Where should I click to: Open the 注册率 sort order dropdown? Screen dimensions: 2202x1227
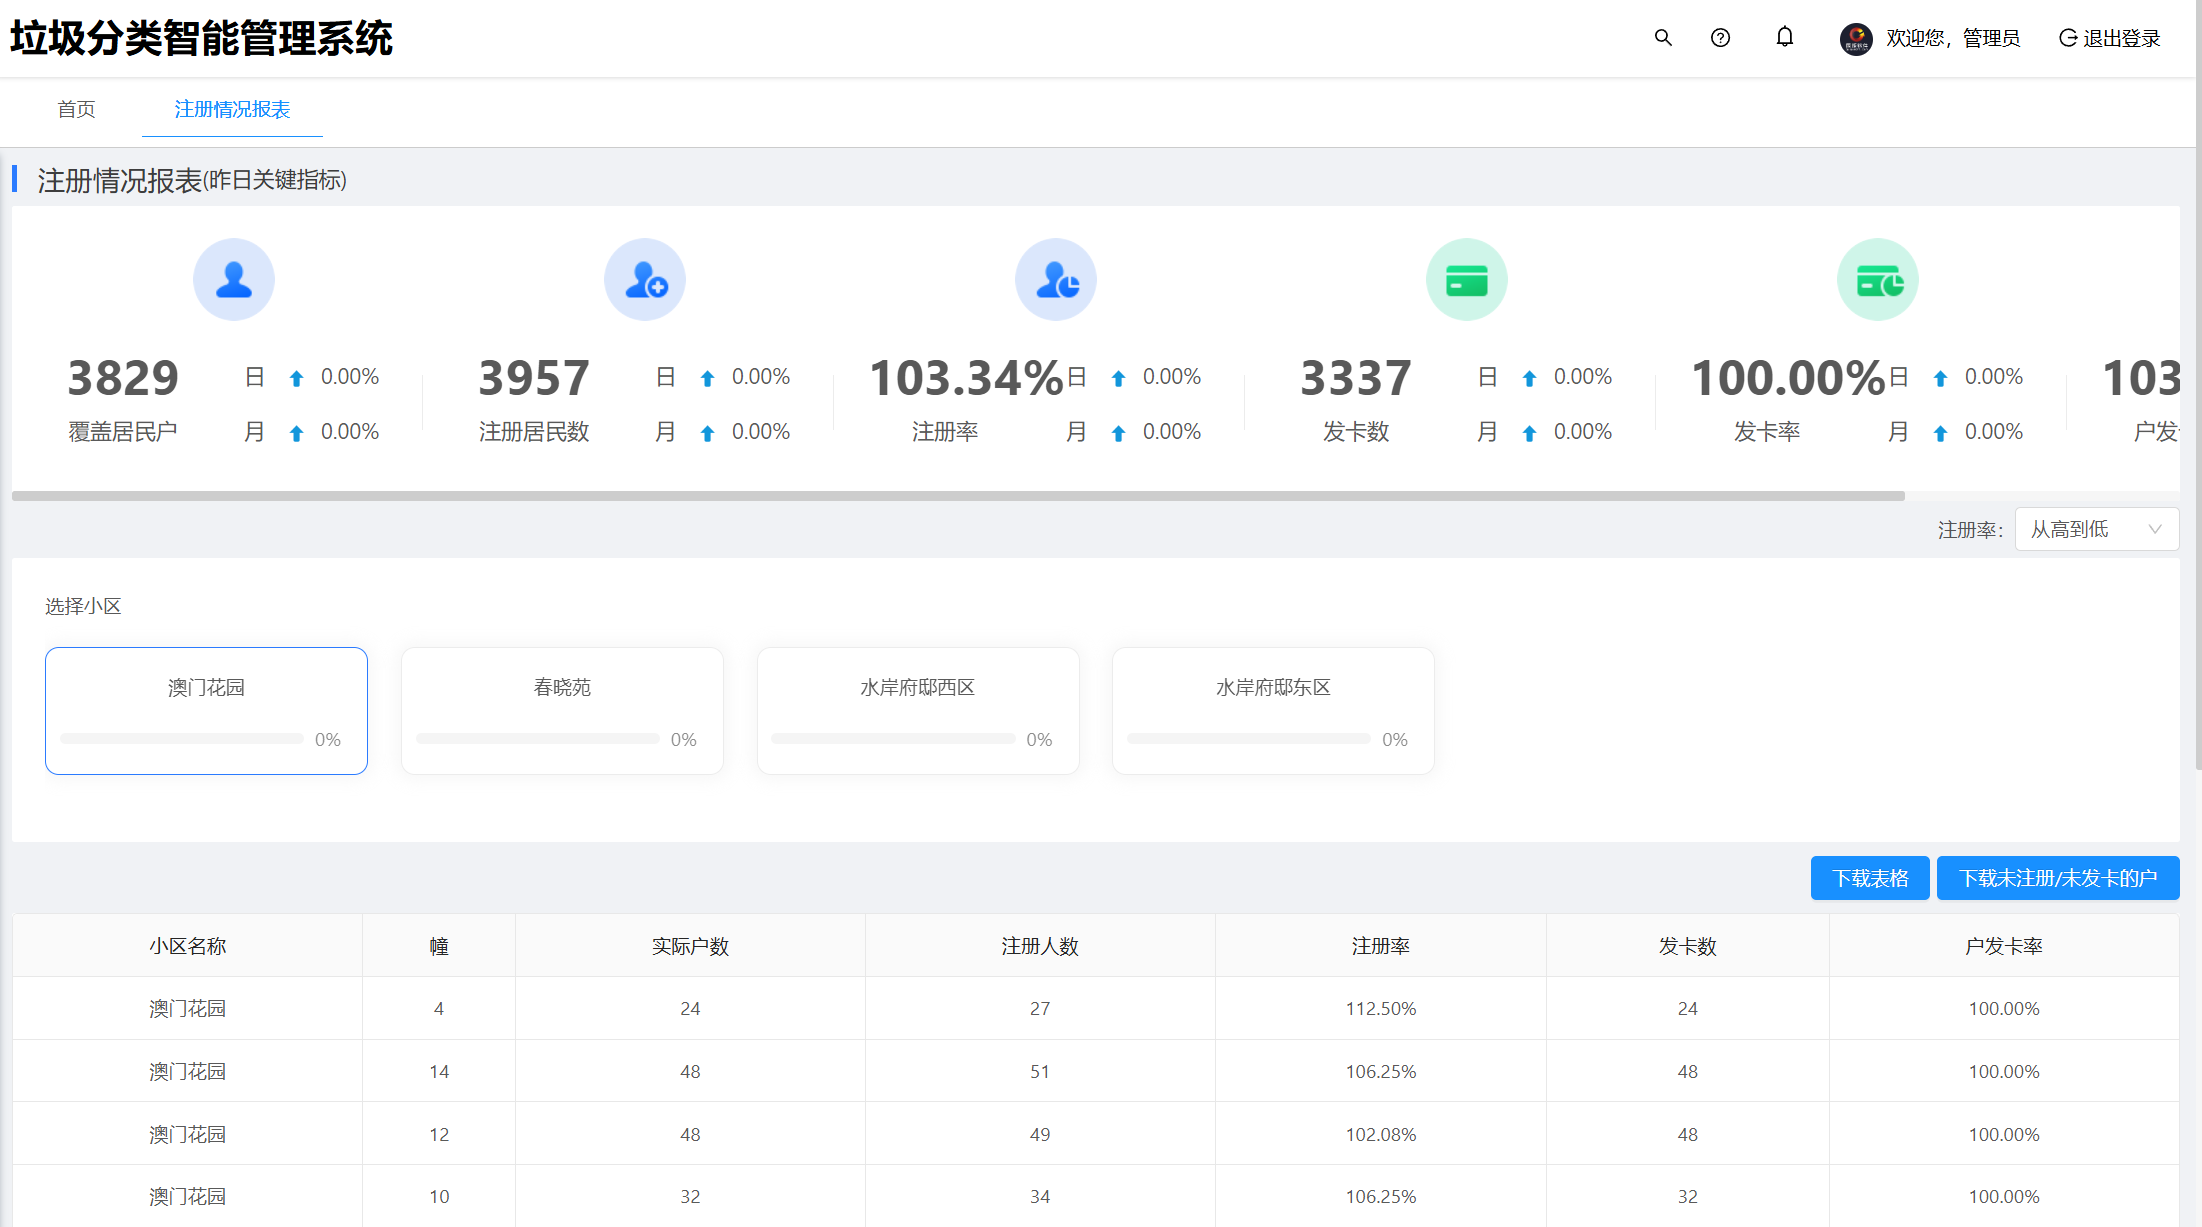click(2096, 529)
